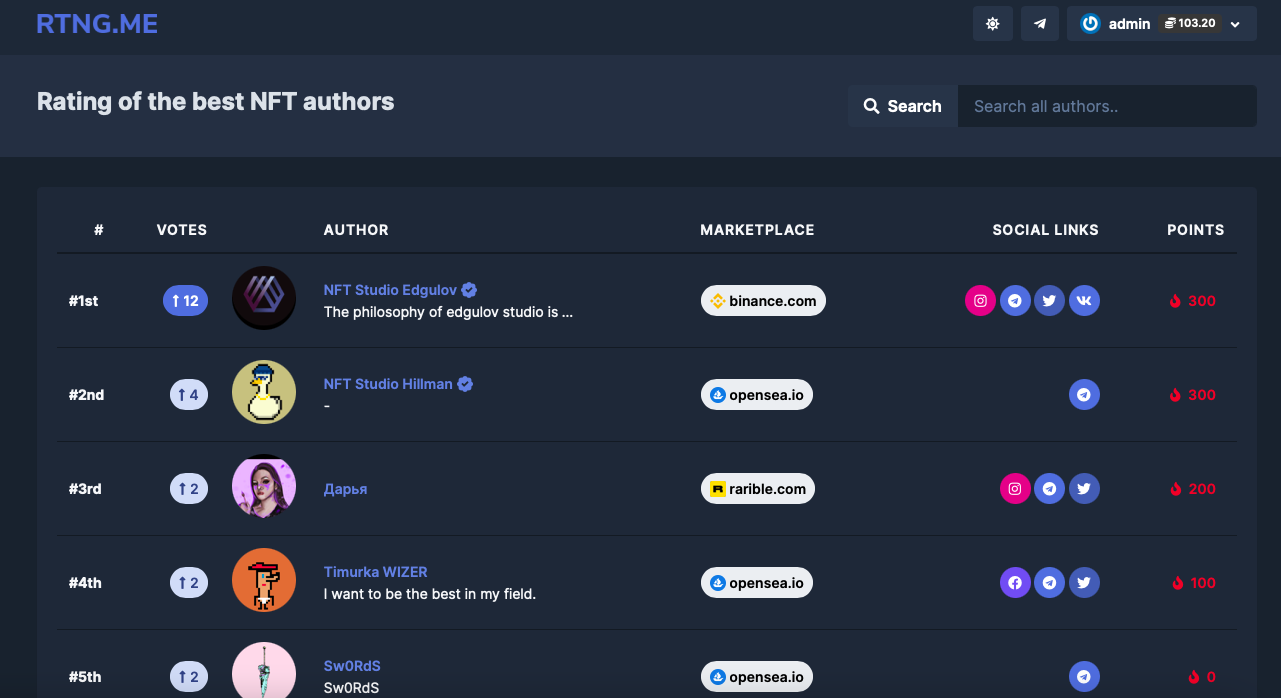Open the binance.com marketplace badge
This screenshot has width=1281, height=698.
(763, 301)
